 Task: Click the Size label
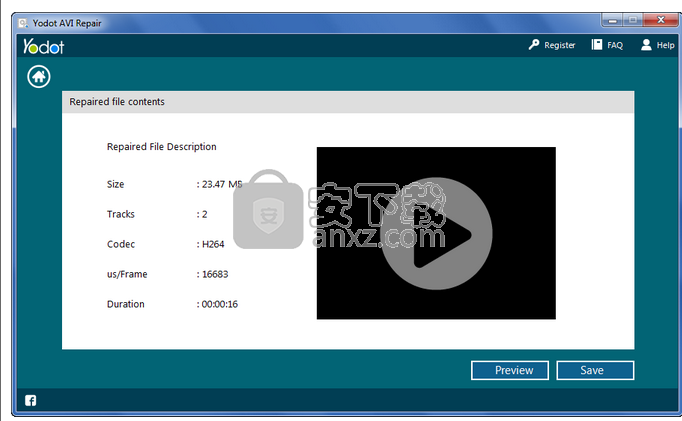click(x=115, y=184)
